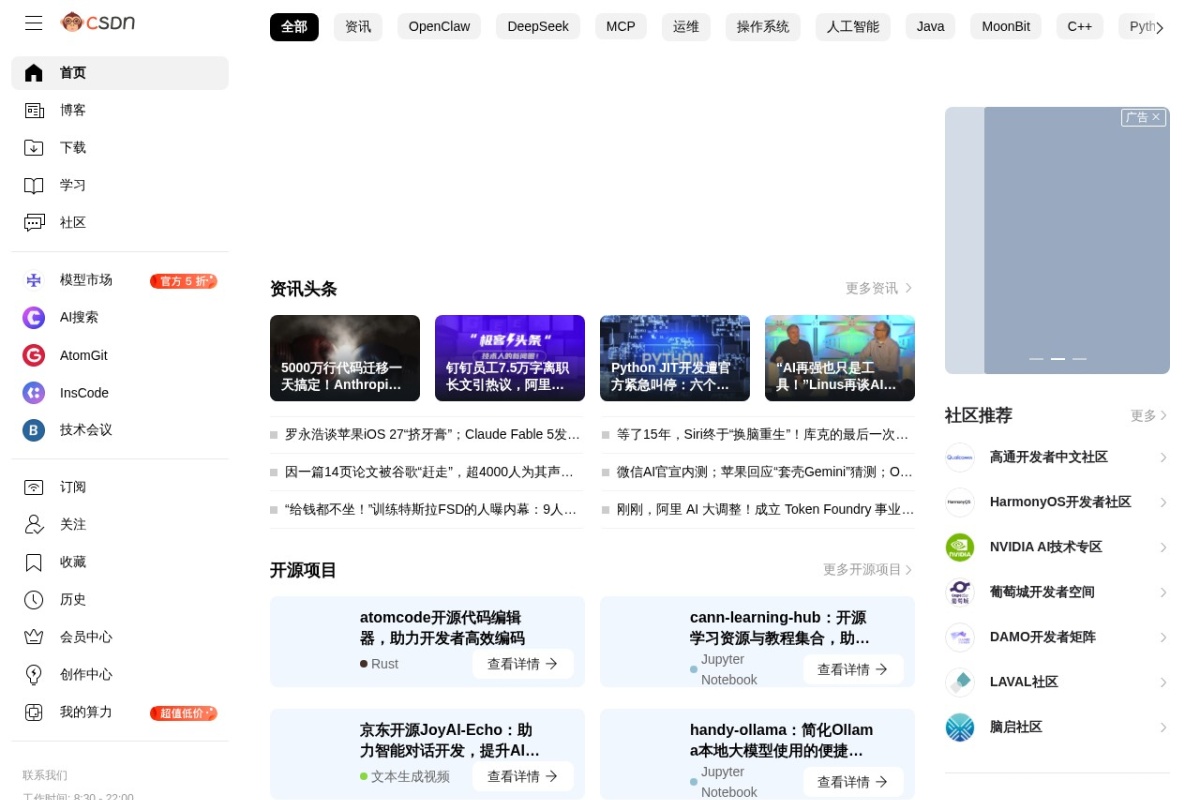The height and width of the screenshot is (800, 1200).
Task: Open the 技术会议 icon
Action: [x=34, y=430]
